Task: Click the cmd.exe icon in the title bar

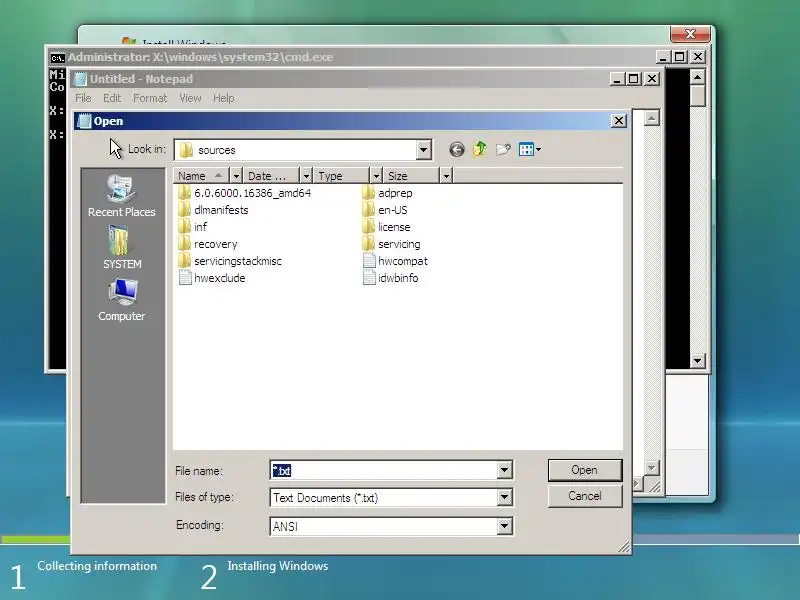Action: point(58,57)
